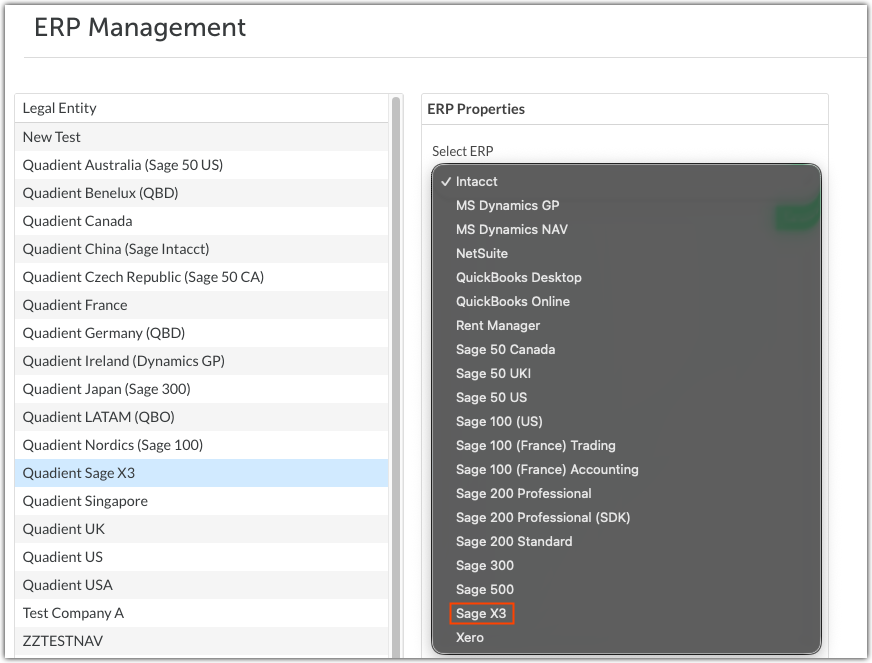Screen dimensions: 872x663
Task: Click the Legal Entity list scrollbar
Action: [396, 378]
